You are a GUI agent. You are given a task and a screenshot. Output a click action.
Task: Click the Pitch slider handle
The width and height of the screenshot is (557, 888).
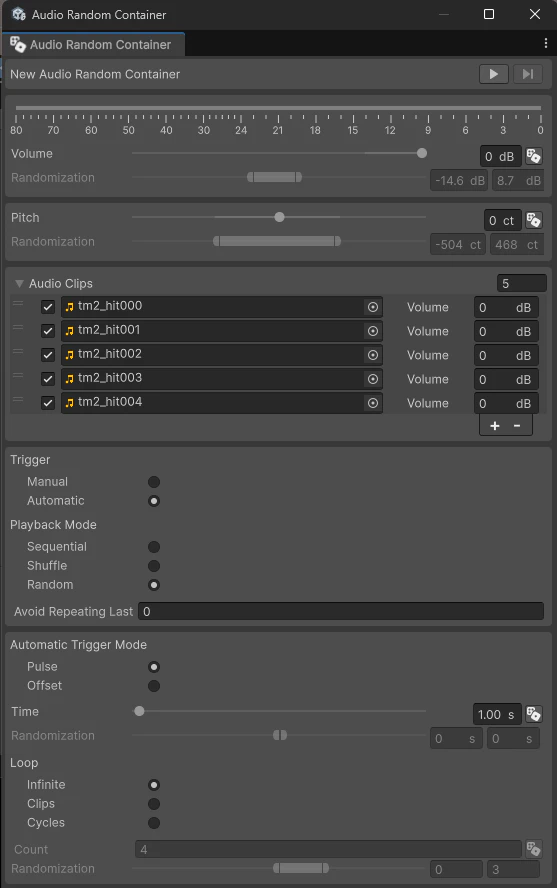click(279, 217)
